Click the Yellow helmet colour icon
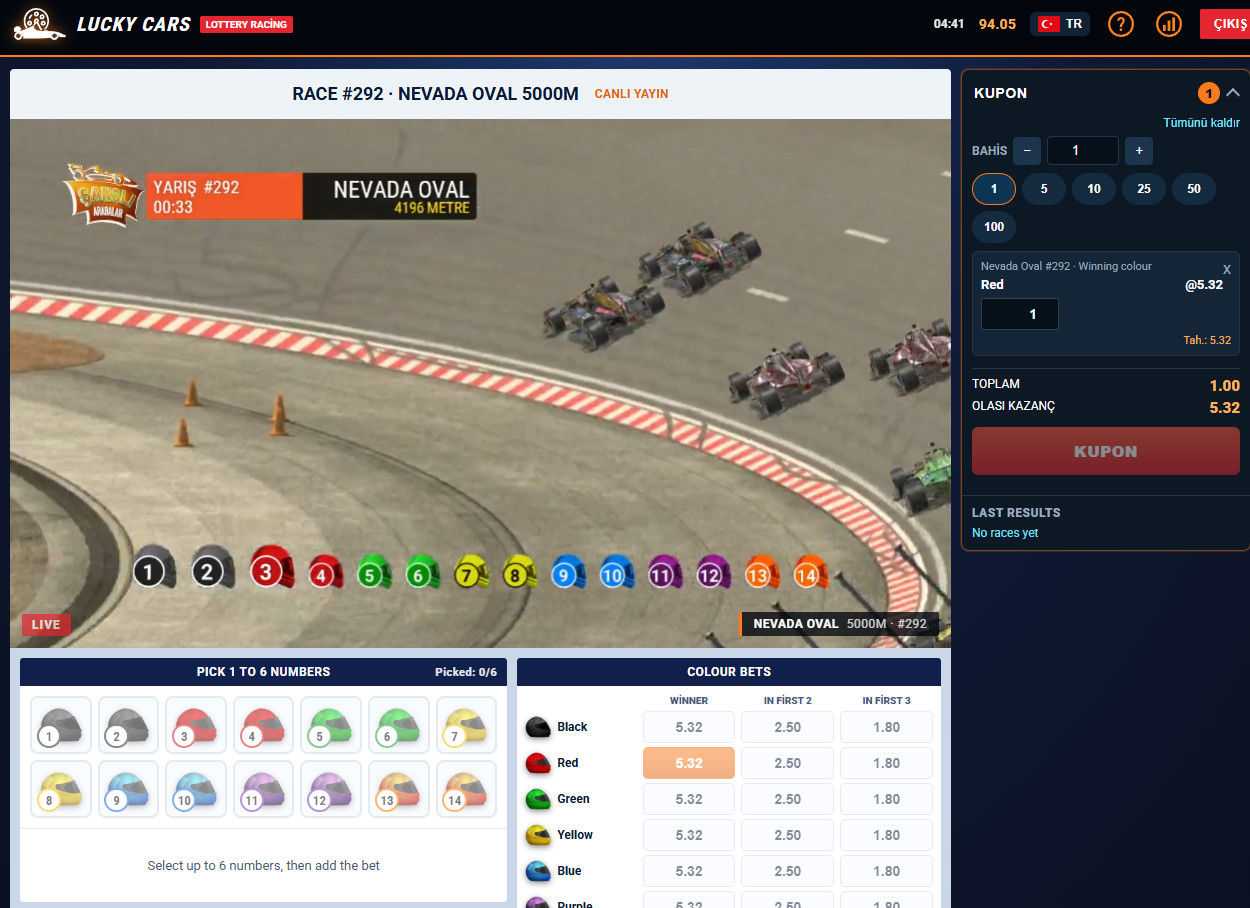 (538, 835)
